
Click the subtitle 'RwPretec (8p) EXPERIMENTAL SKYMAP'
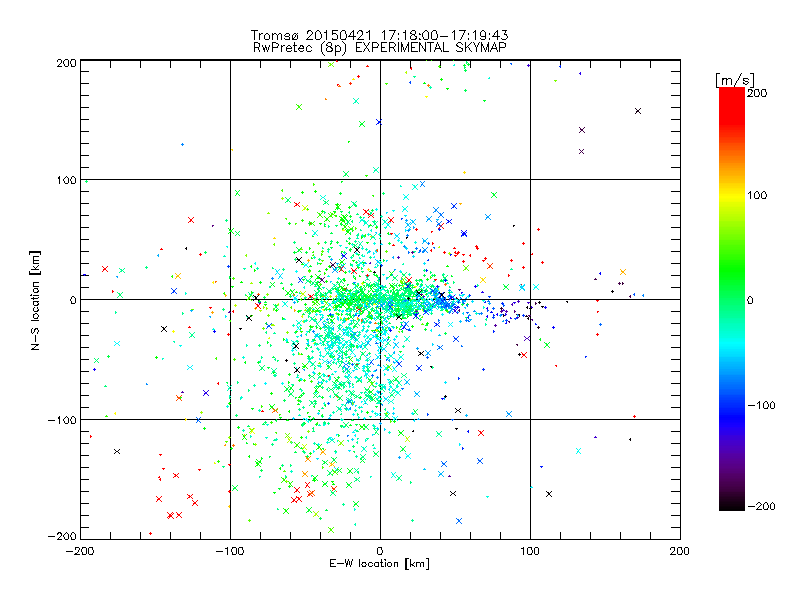click(379, 47)
